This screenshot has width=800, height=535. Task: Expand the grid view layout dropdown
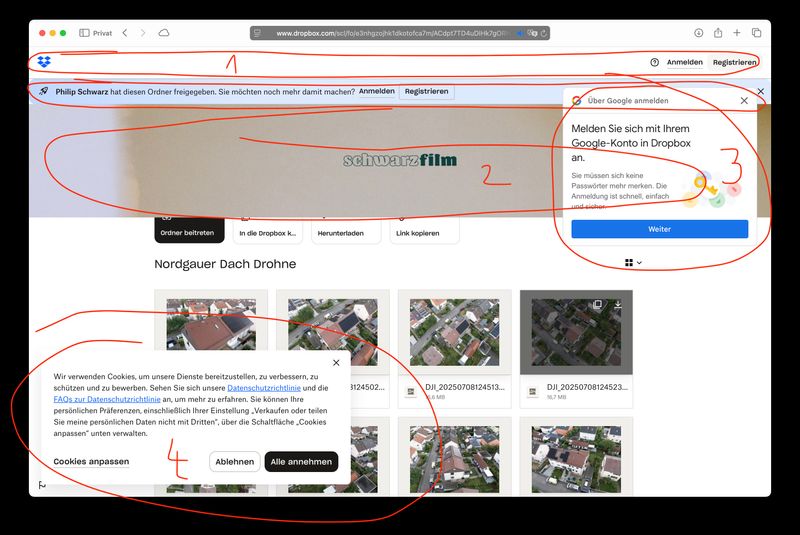tap(633, 263)
